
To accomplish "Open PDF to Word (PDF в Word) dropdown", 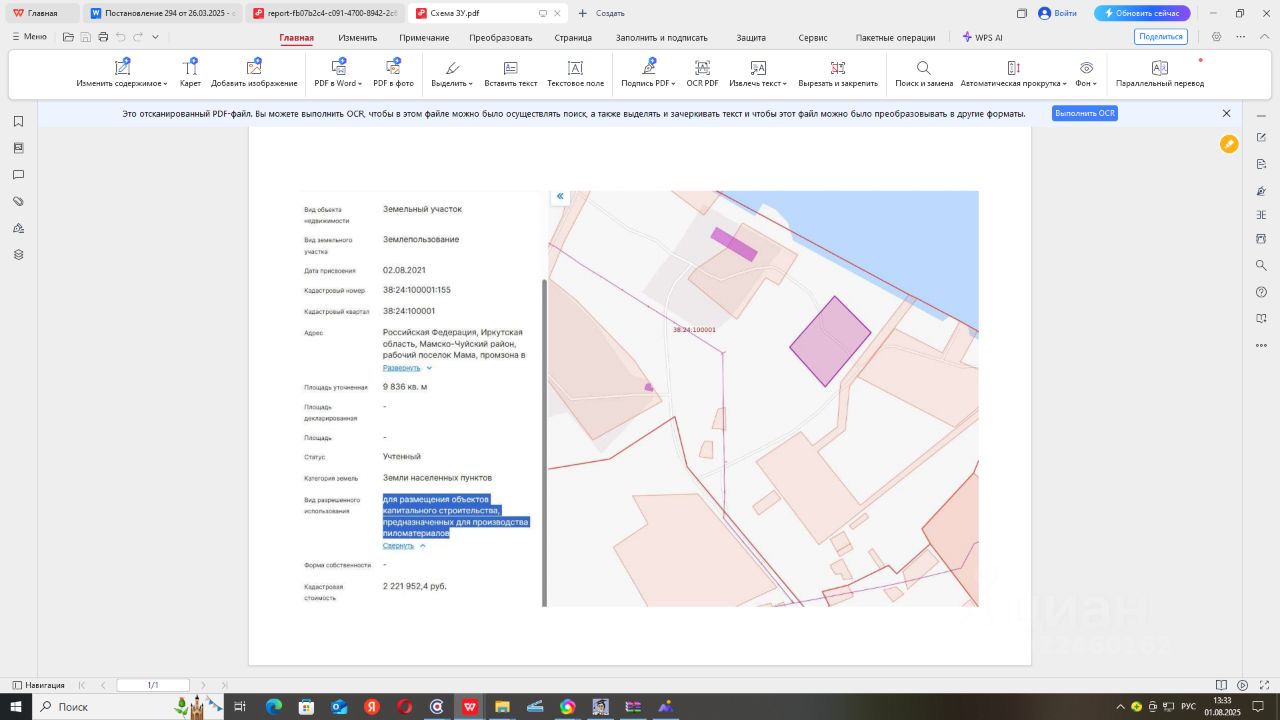I will tap(339, 83).
